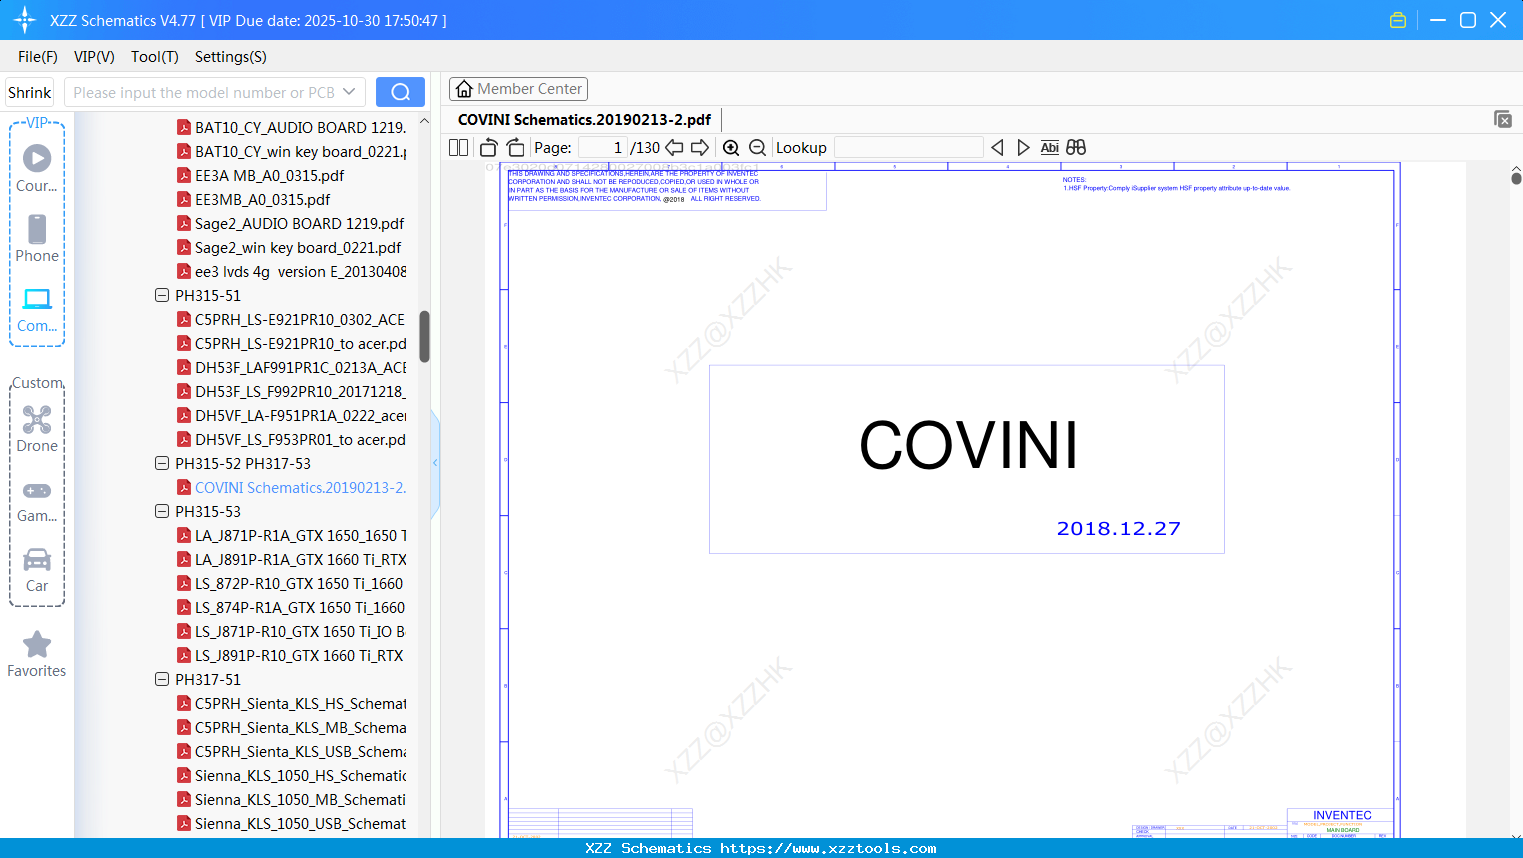Open Sage2_AUDIO BOARD 1219.pdf
1523x858 pixels.
(299, 223)
